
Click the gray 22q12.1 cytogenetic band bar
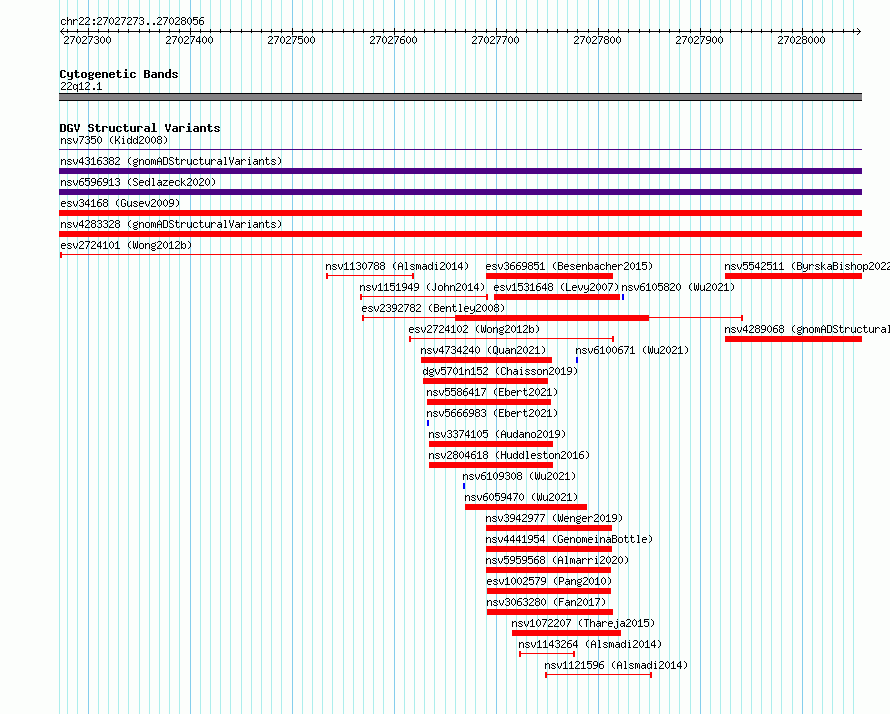coord(460,97)
